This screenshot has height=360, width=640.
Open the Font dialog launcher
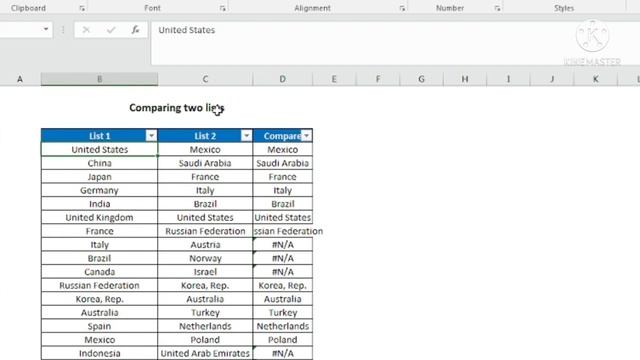222,8
